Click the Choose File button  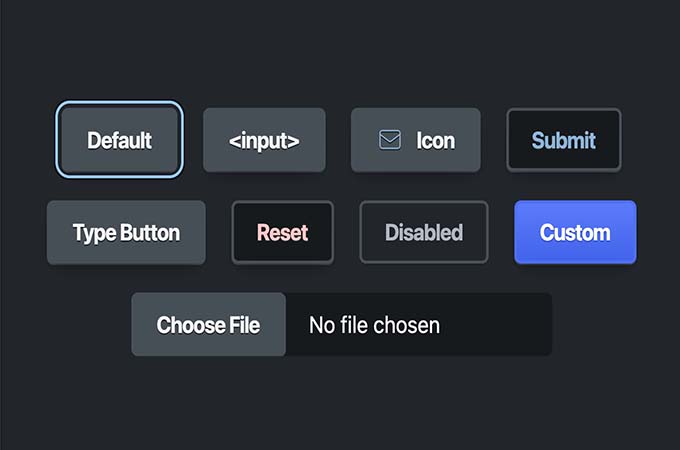208,325
